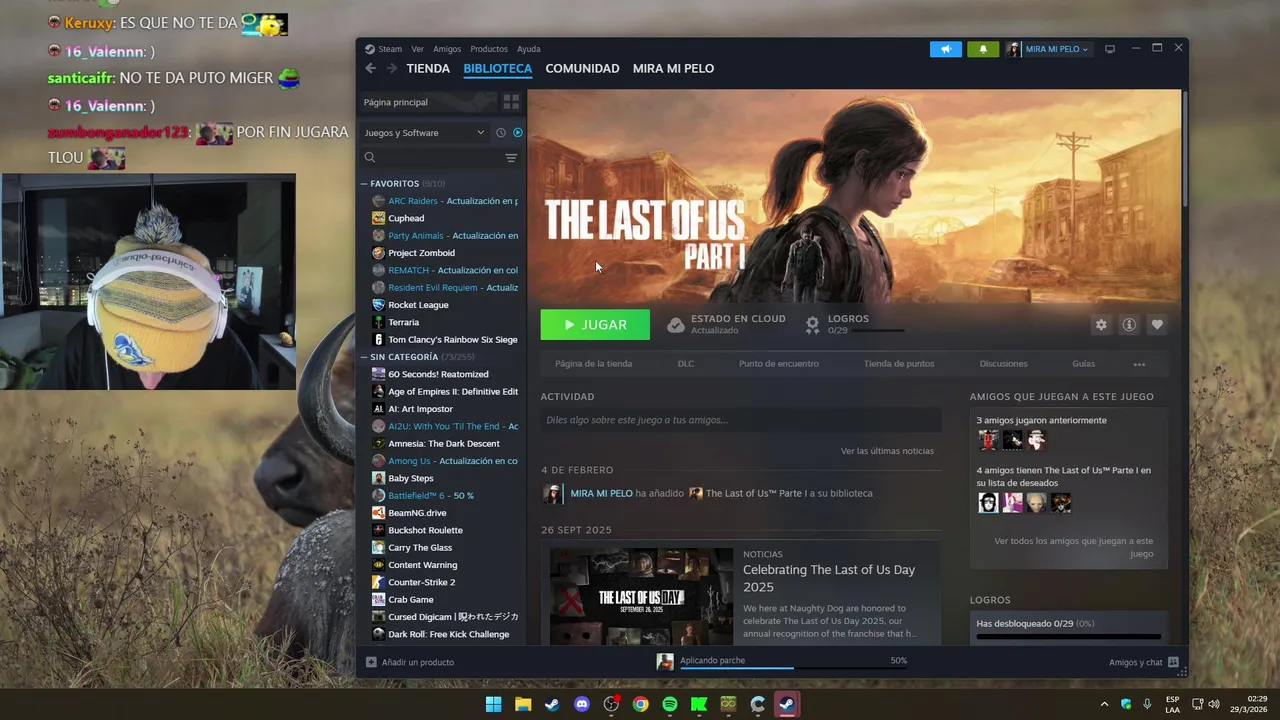Open the MIRA MI PELO profile tab
This screenshot has height=720, width=1280.
(673, 68)
